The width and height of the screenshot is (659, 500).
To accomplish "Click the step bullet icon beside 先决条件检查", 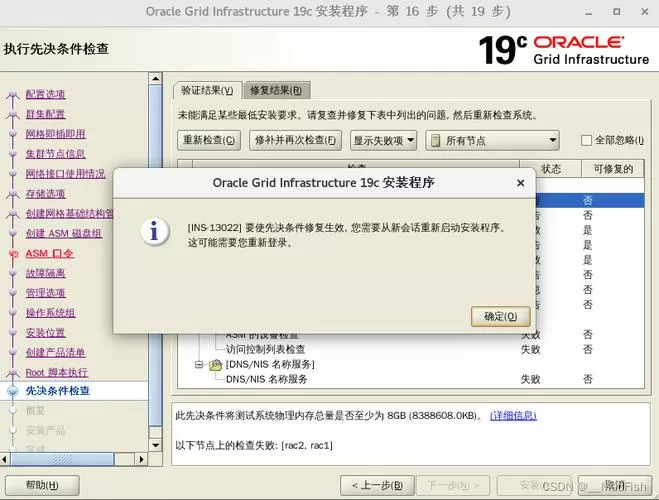I will [13, 391].
